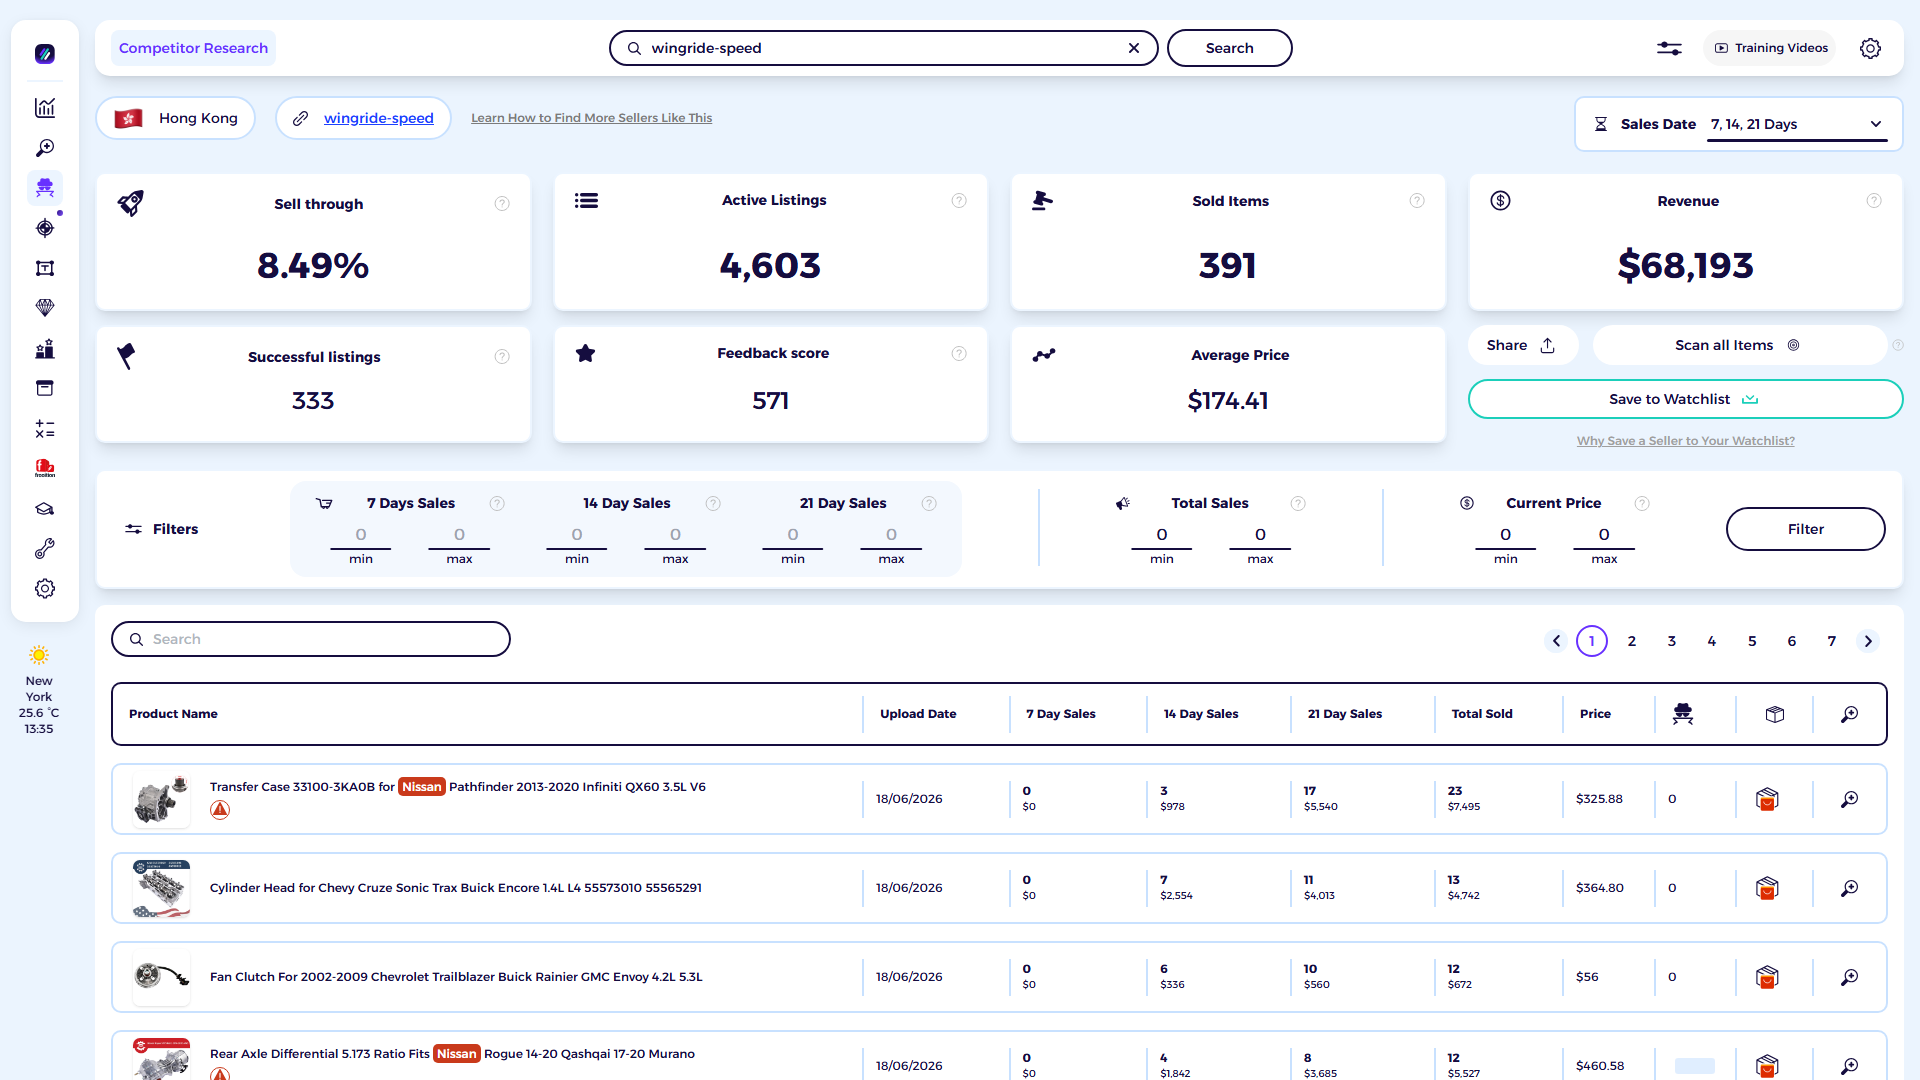Open Fan Clutch product title
Viewport: 1920px width, 1080px height.
[x=456, y=977]
